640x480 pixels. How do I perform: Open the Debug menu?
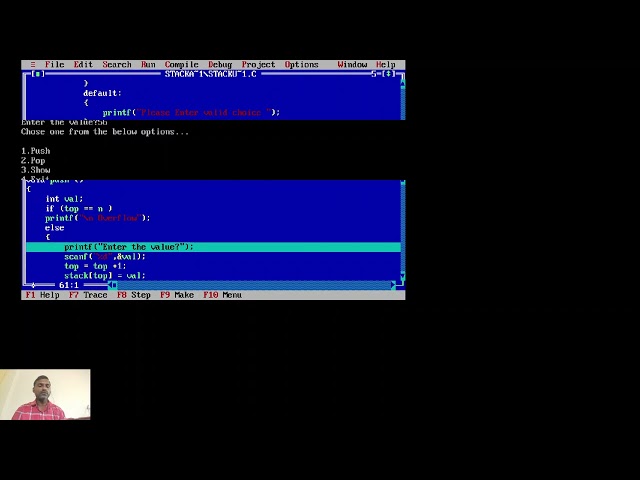click(220, 64)
